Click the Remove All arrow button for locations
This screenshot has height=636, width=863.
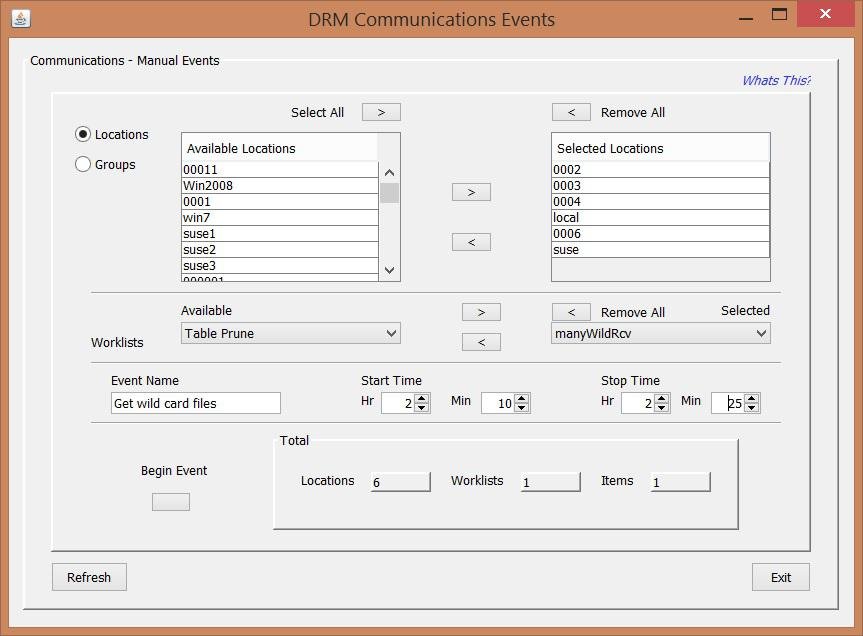(x=571, y=112)
